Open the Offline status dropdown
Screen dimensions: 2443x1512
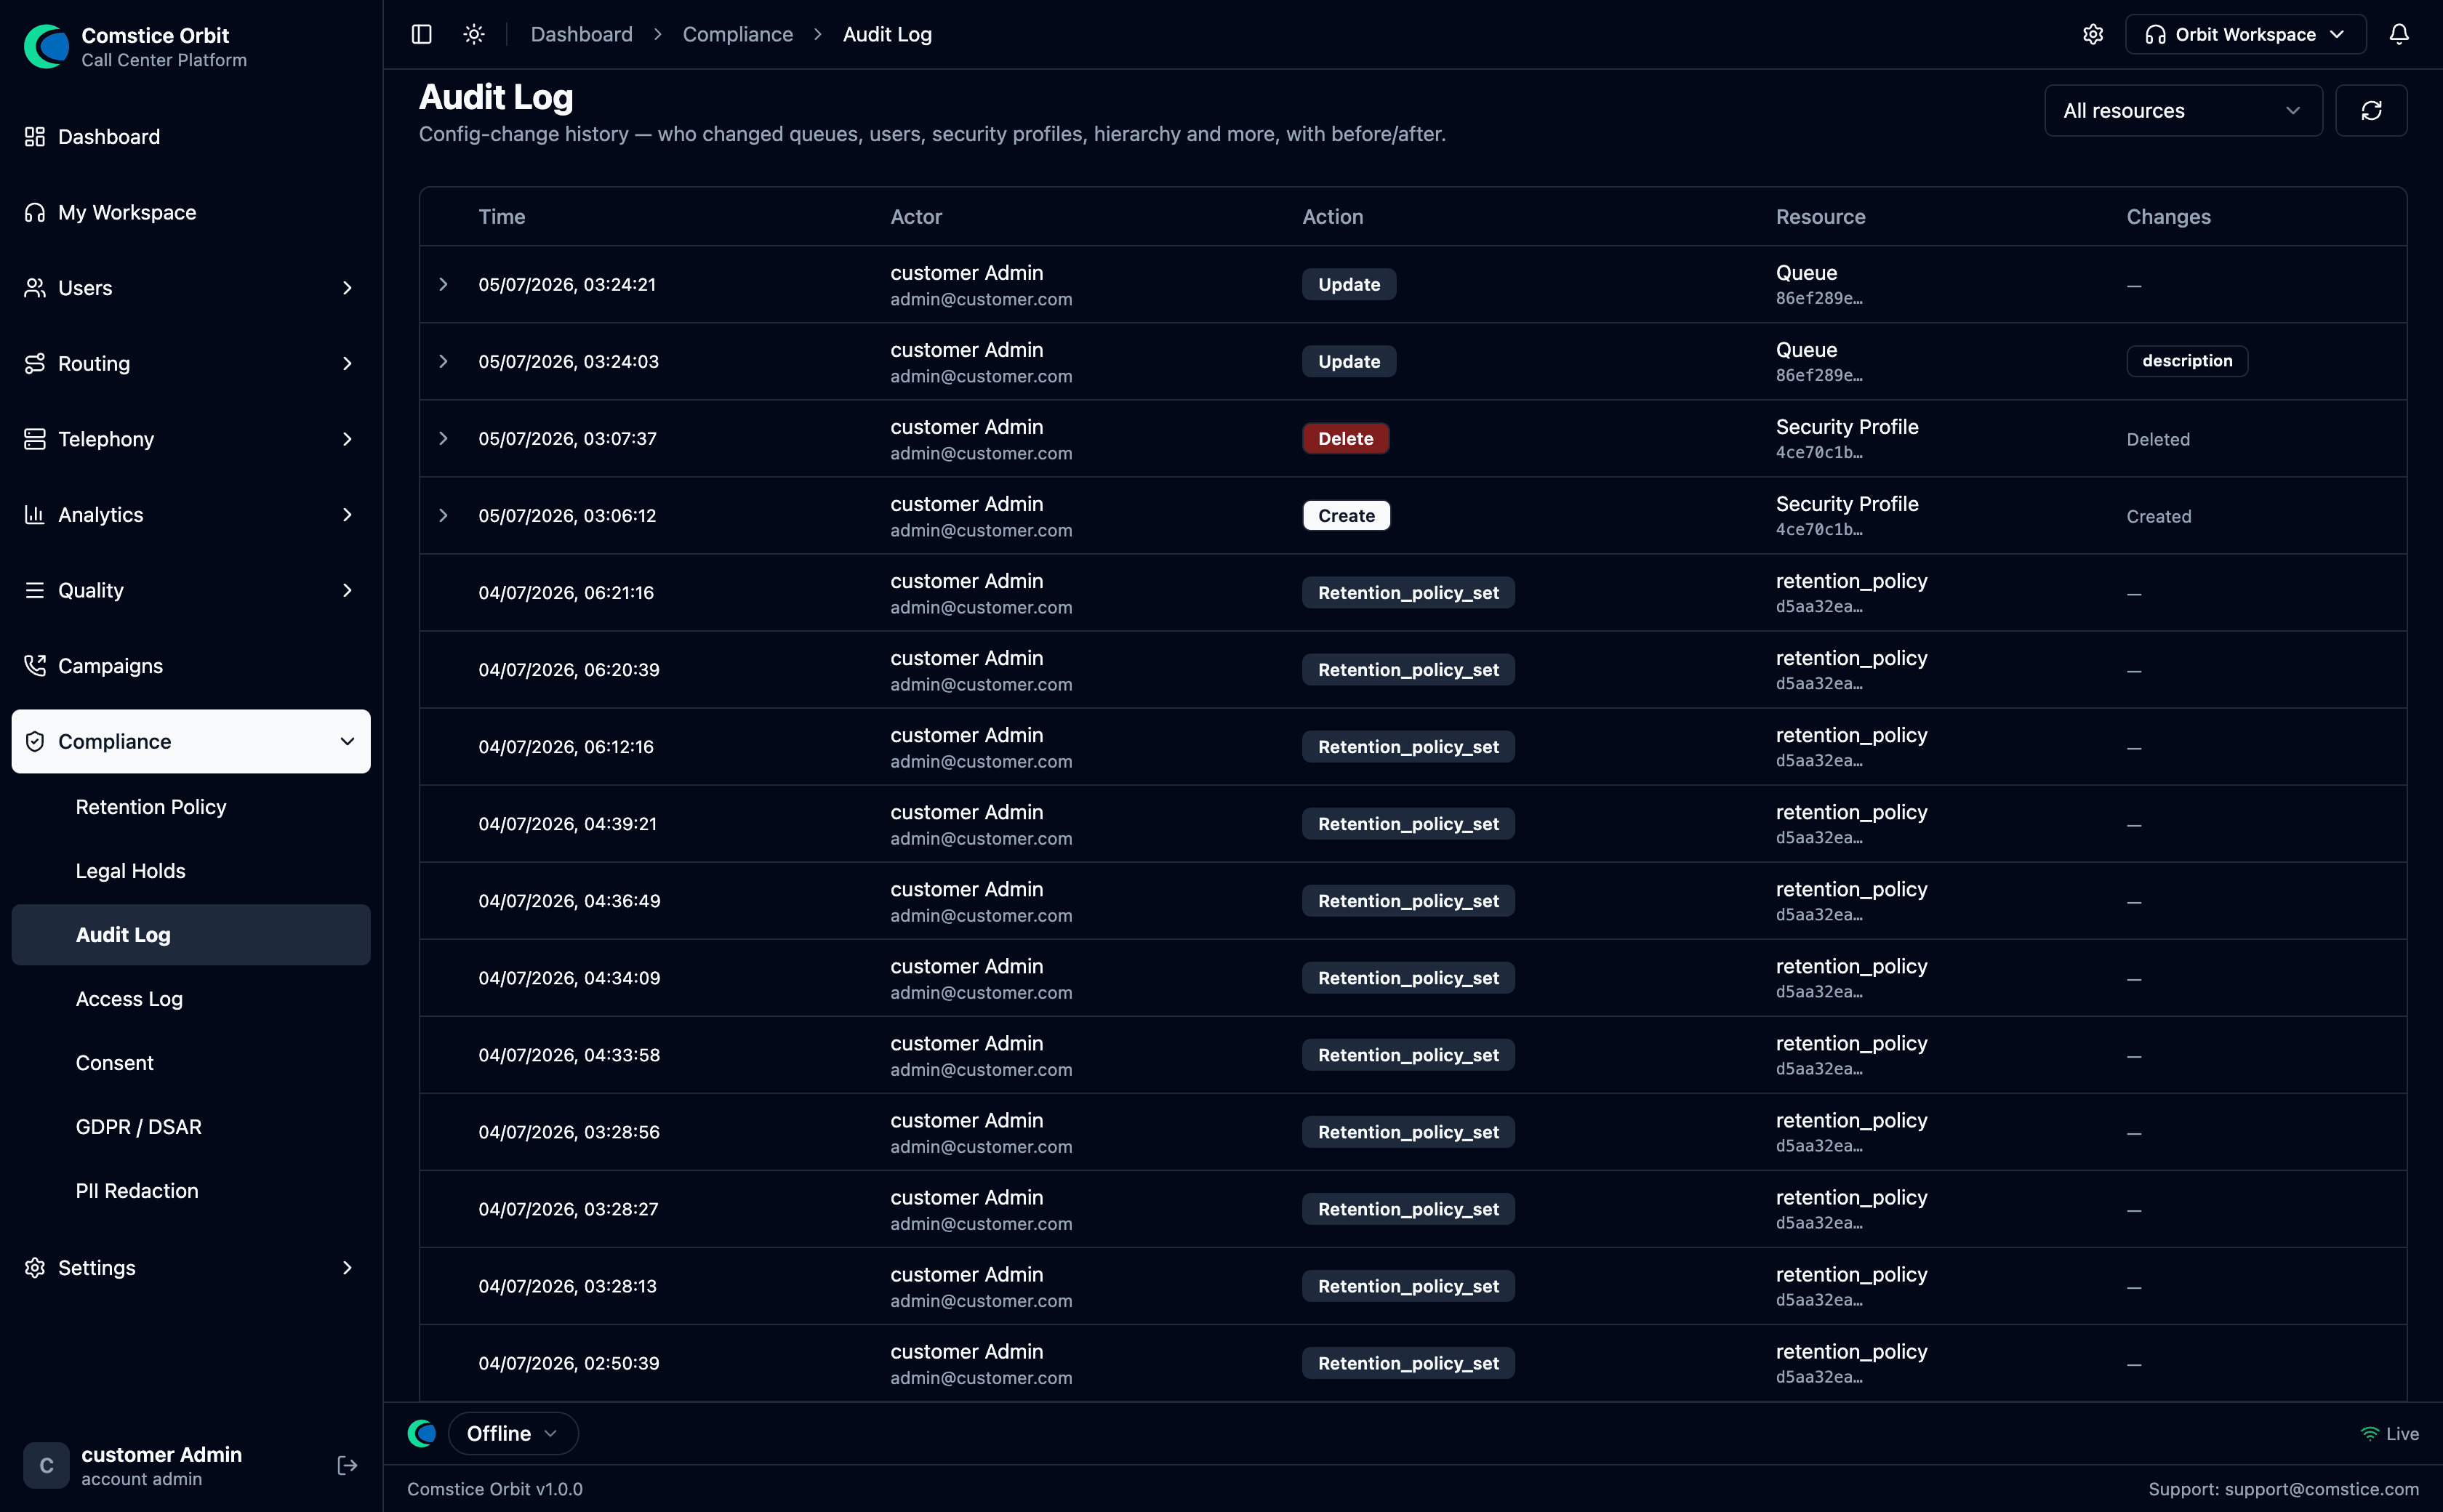click(x=513, y=1433)
